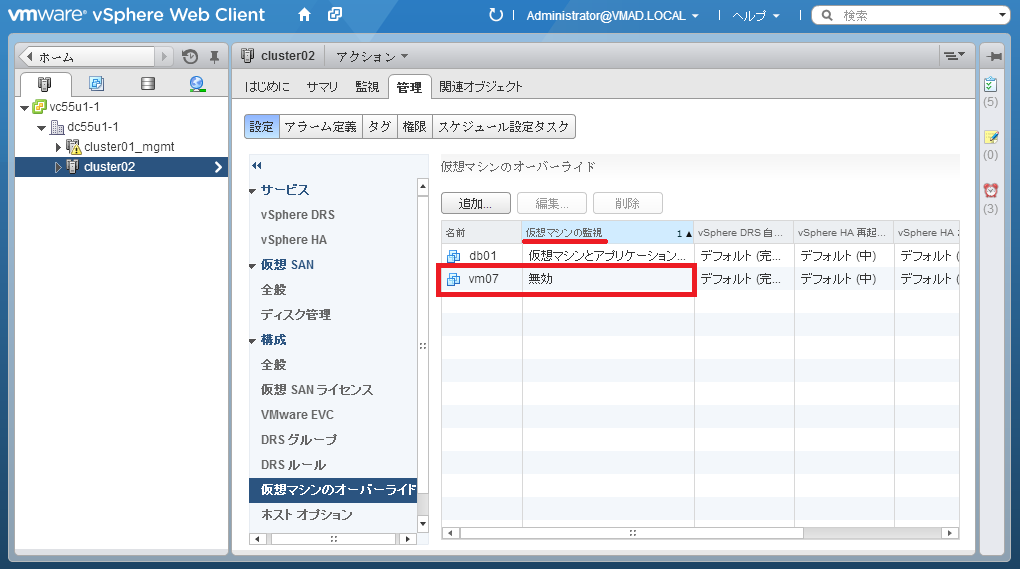Image resolution: width=1020 pixels, height=569 pixels.
Task: Open Administrator@VMAD.LOCAL user dropdown
Action: coord(612,16)
